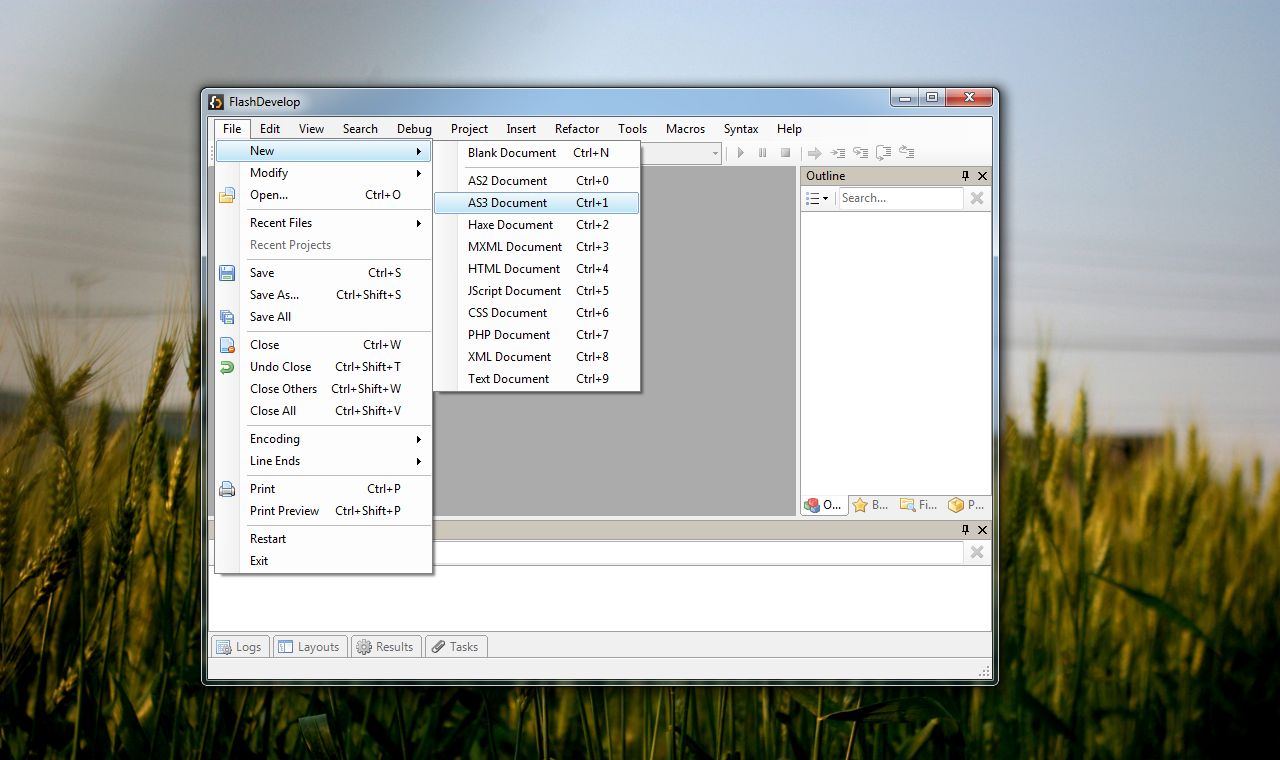Image resolution: width=1280 pixels, height=760 pixels.
Task: Choose JScript Document
Action: pyautogui.click(x=536, y=291)
